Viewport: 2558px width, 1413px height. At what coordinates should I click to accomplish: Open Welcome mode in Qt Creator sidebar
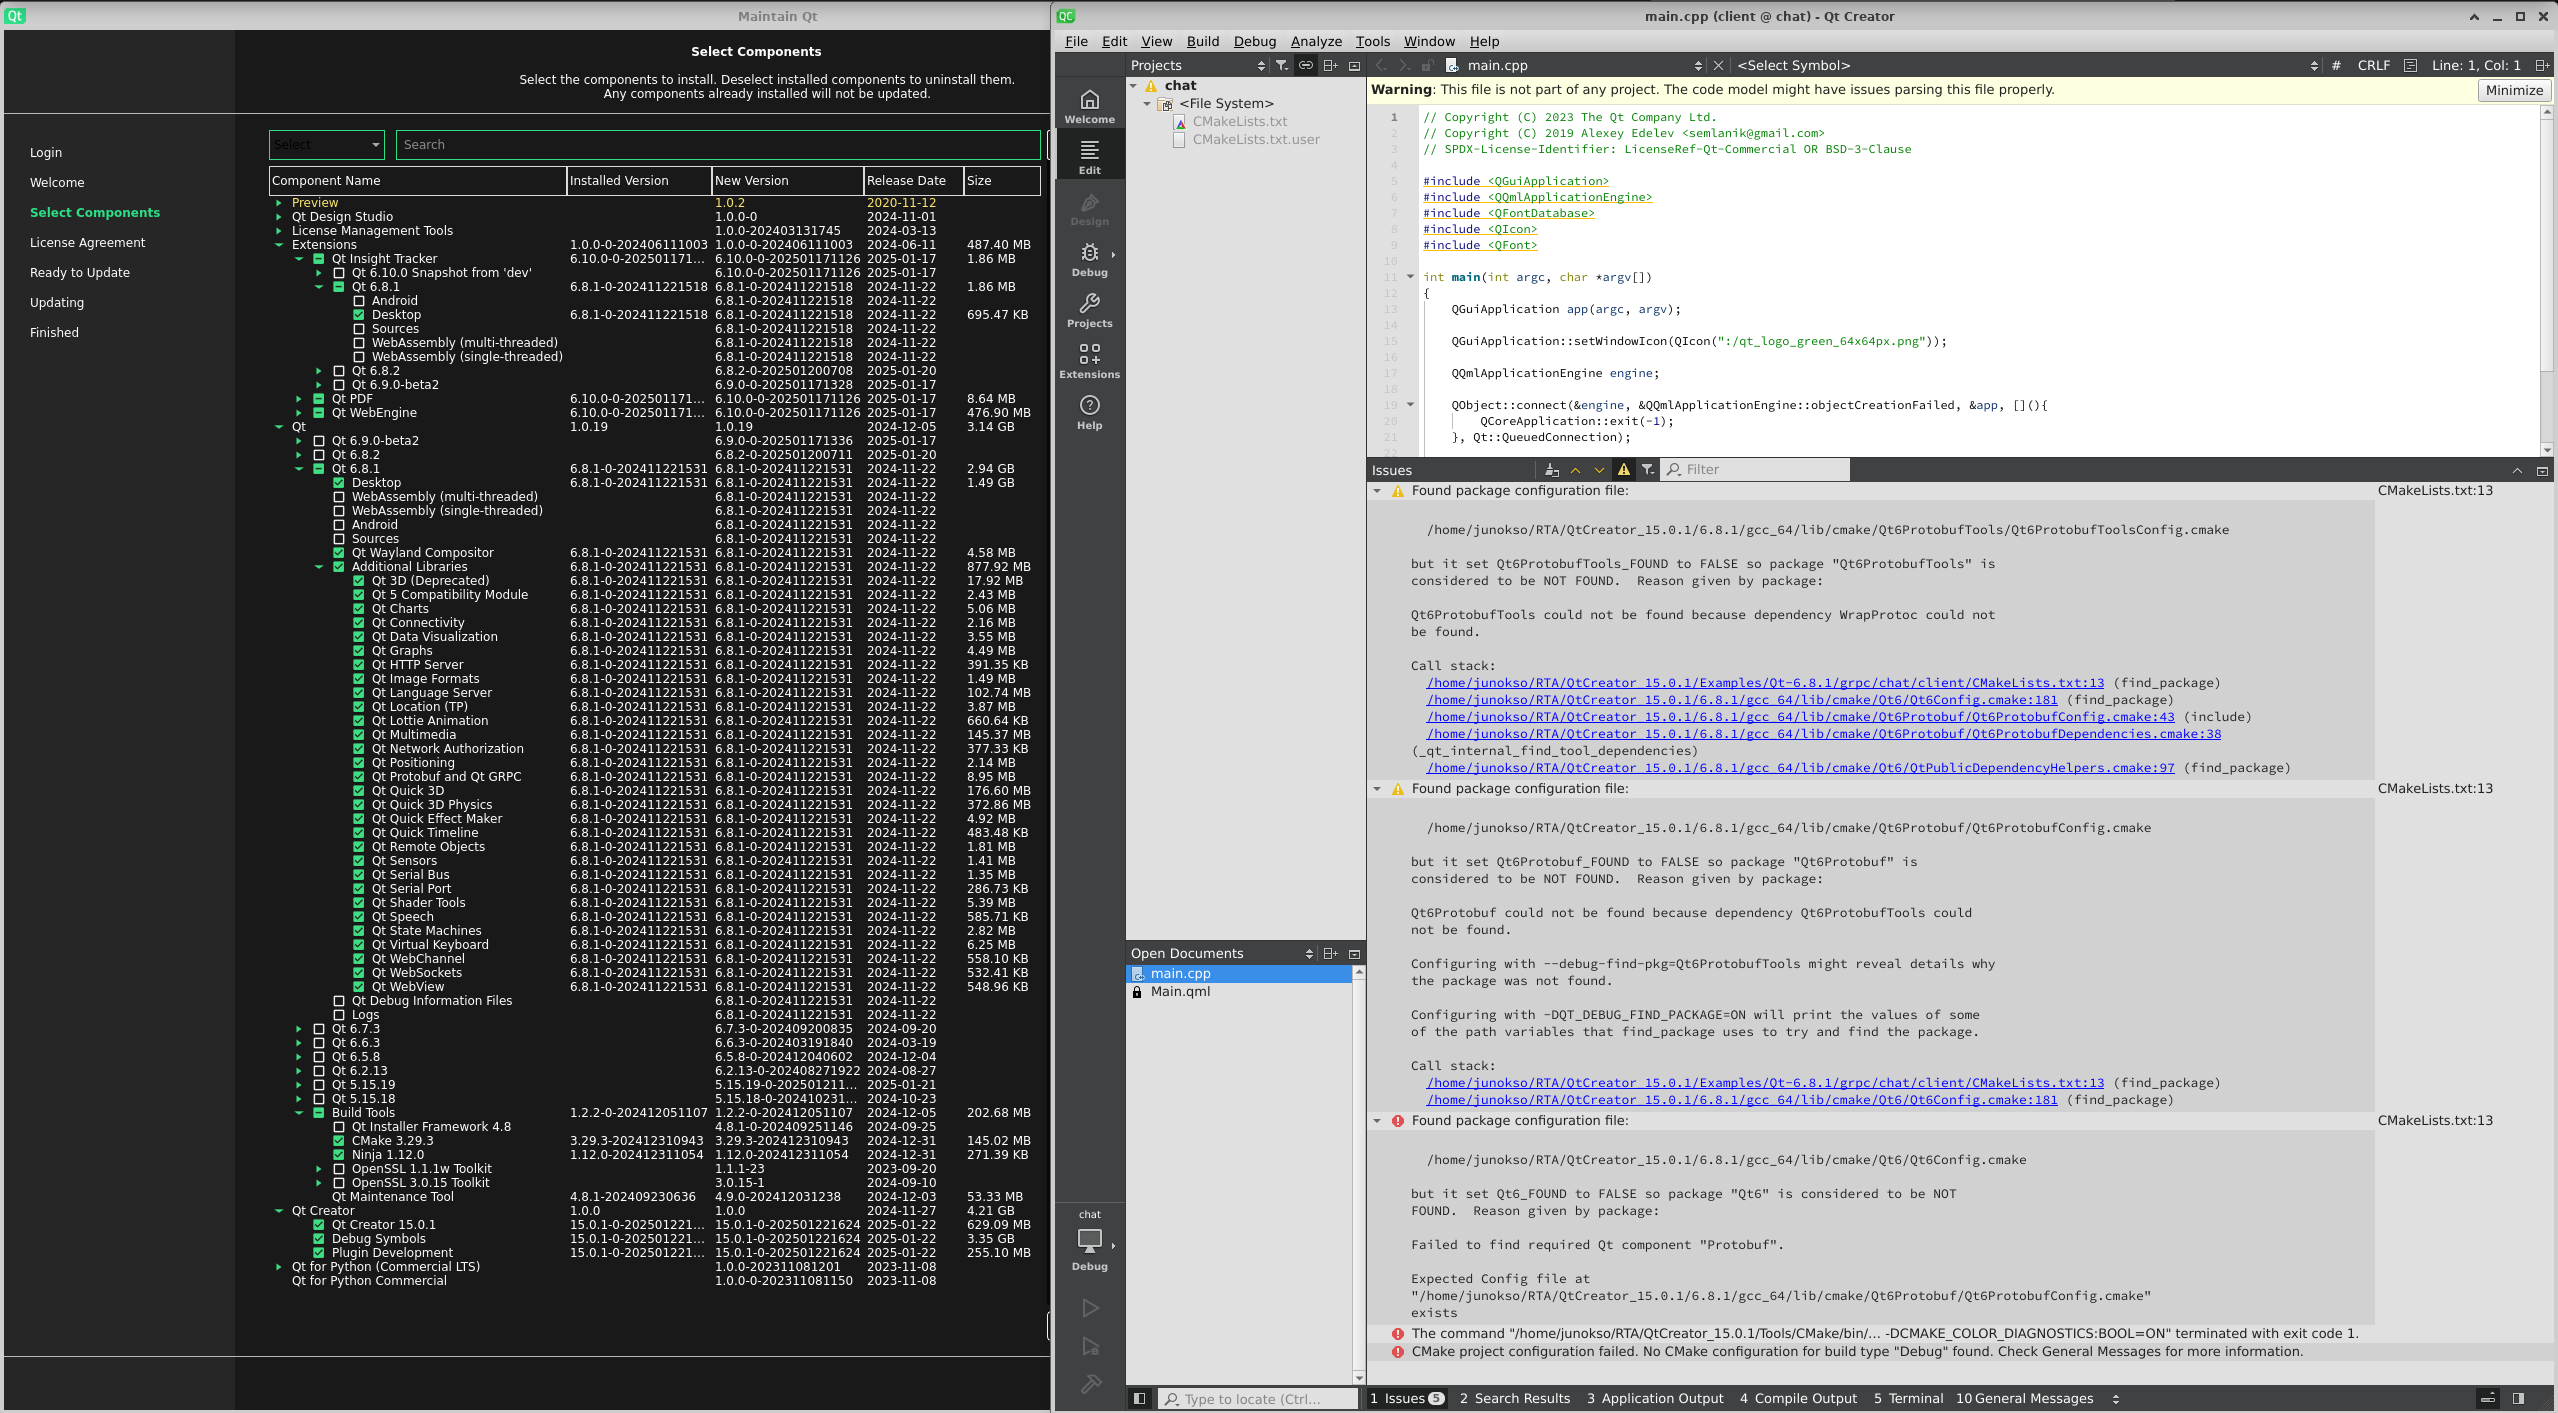(x=1089, y=107)
